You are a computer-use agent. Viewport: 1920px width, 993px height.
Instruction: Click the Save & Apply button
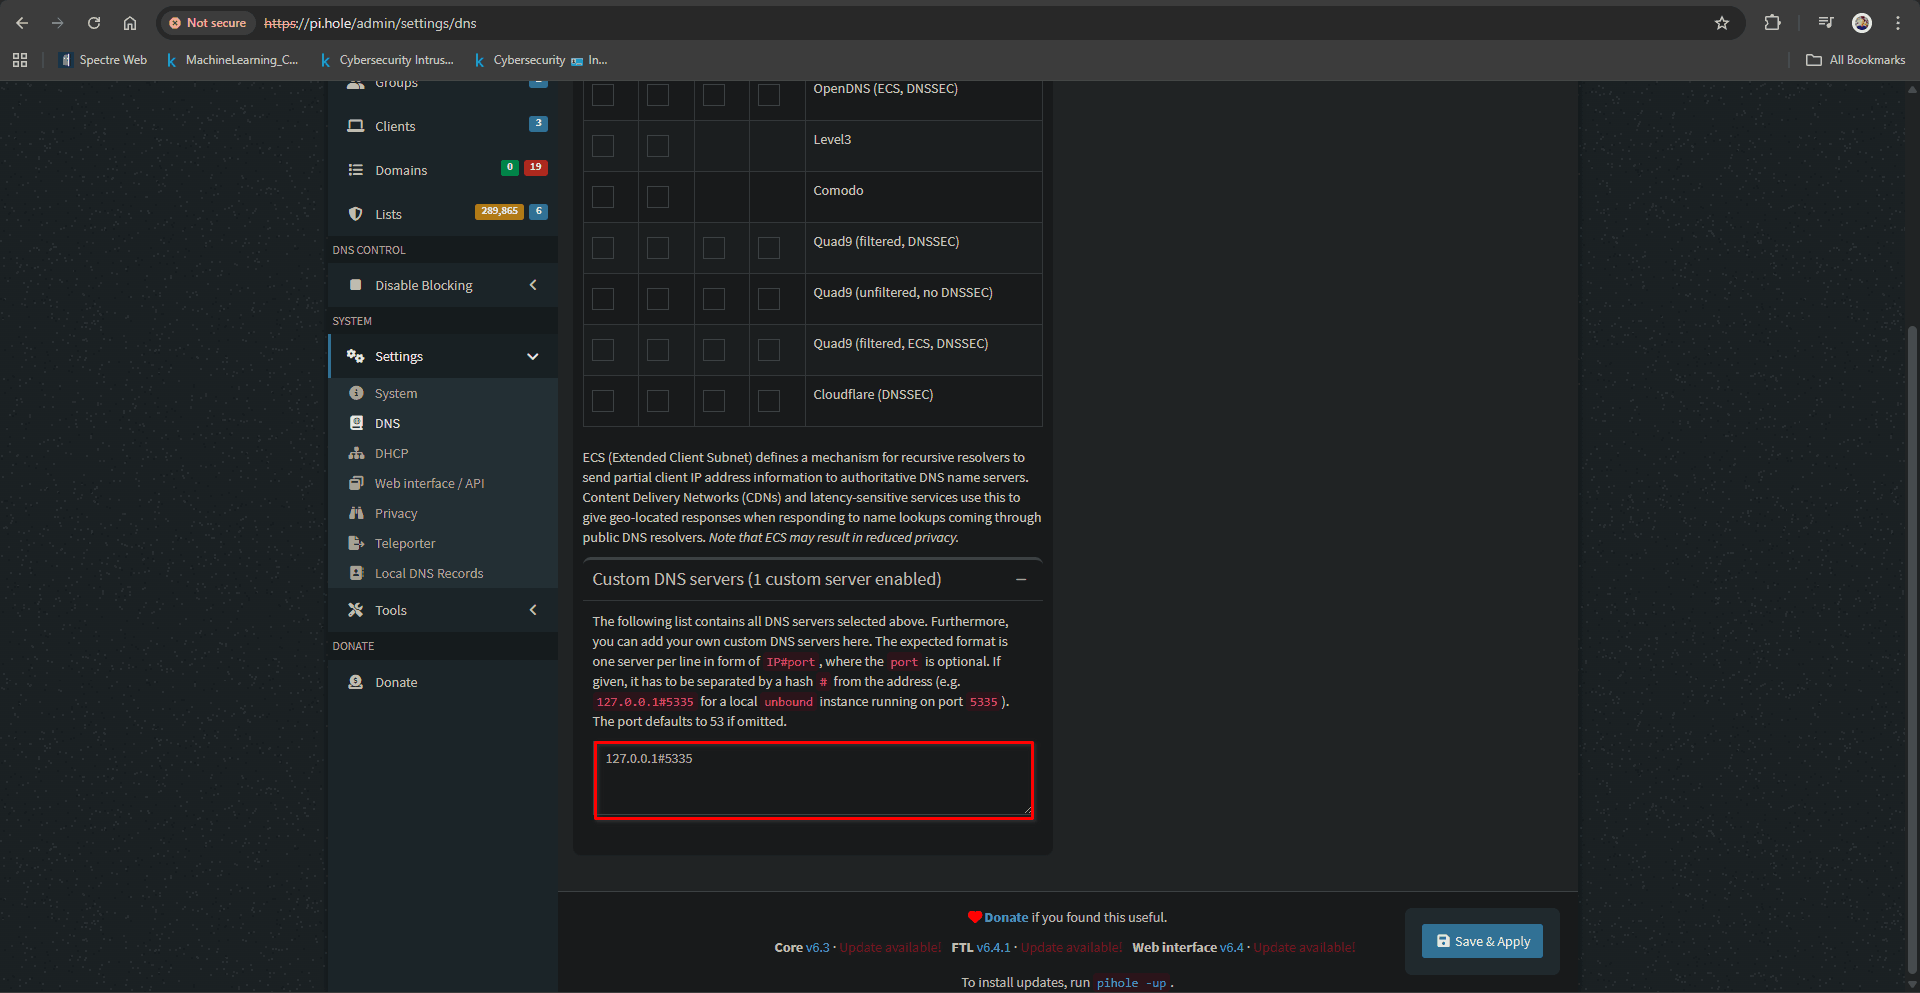1481,941
